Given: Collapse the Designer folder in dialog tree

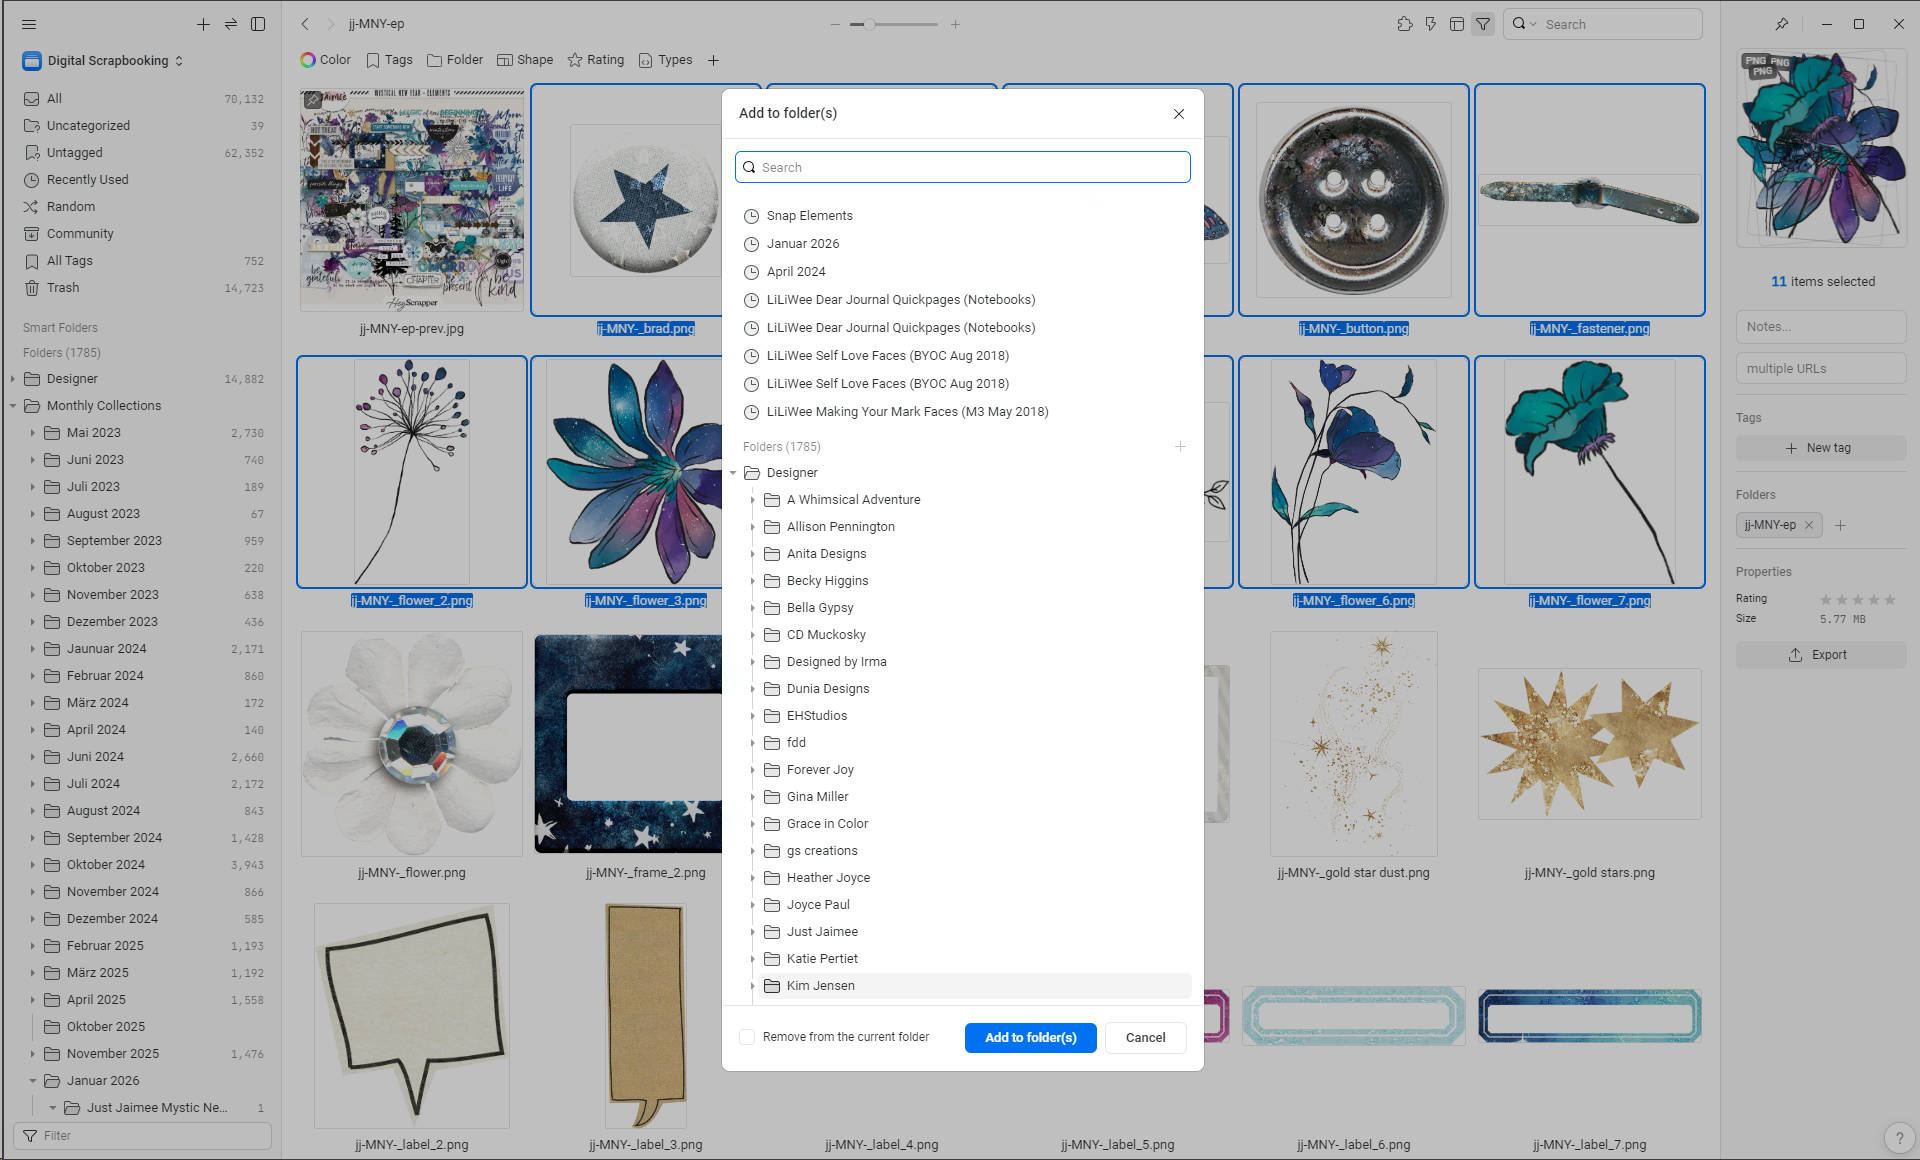Looking at the screenshot, I should (733, 473).
